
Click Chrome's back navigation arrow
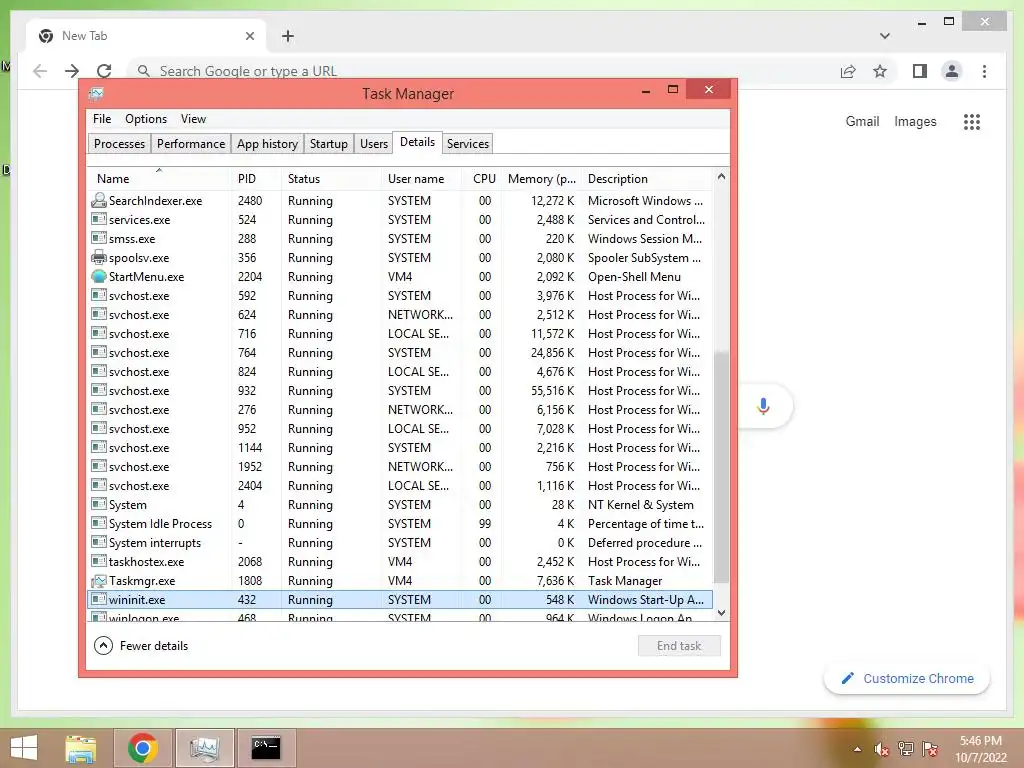(40, 71)
